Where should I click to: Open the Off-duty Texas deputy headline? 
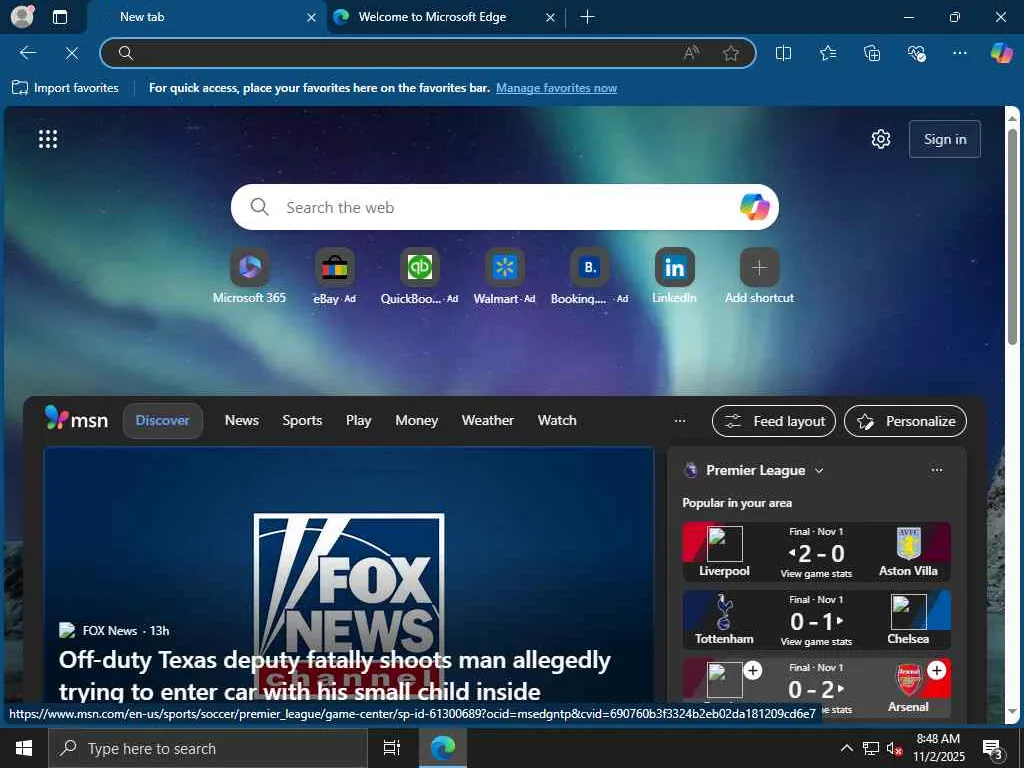point(334,676)
